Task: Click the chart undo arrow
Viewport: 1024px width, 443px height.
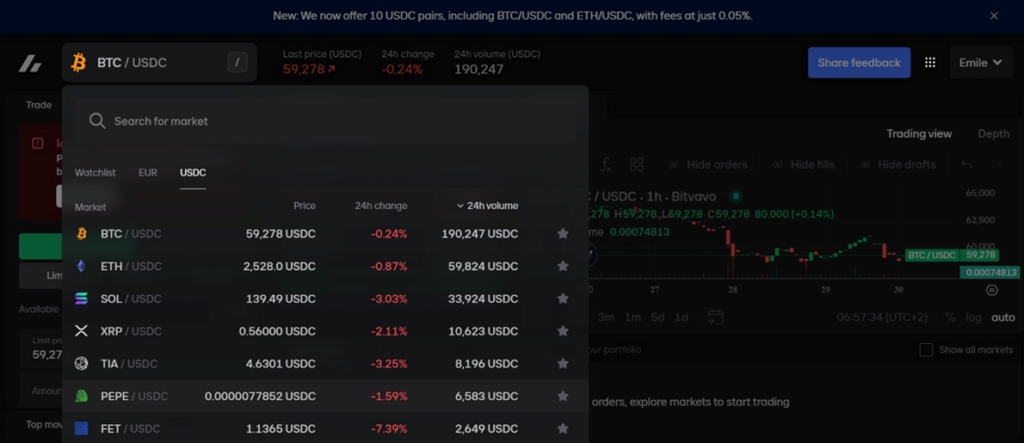Action: coord(967,165)
